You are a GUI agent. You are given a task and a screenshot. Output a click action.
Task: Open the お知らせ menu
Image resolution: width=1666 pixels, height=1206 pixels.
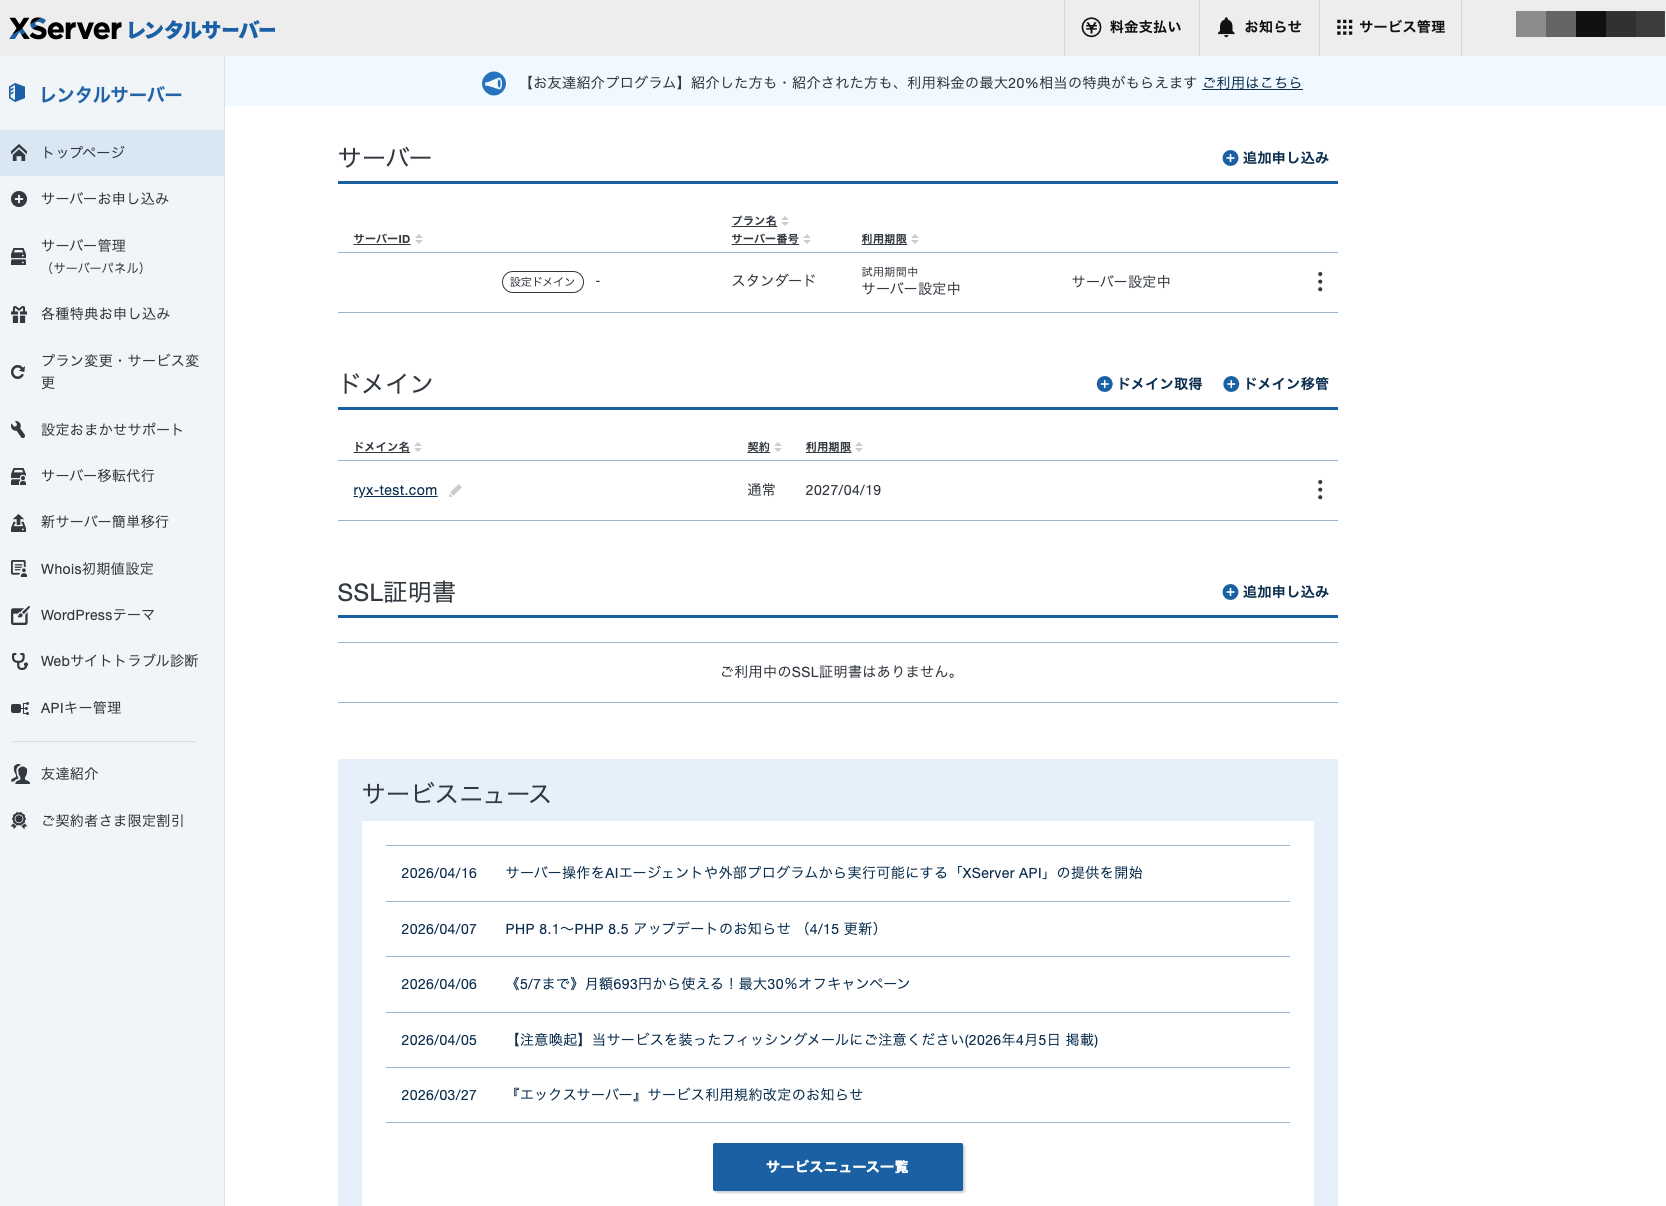pyautogui.click(x=1259, y=27)
